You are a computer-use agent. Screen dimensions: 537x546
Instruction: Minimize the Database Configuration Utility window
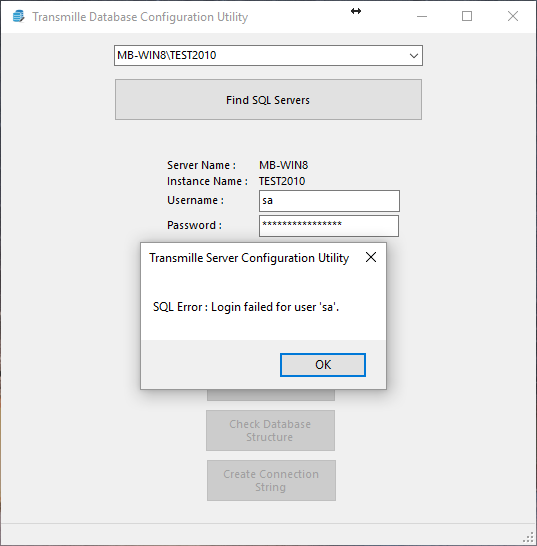tap(422, 16)
